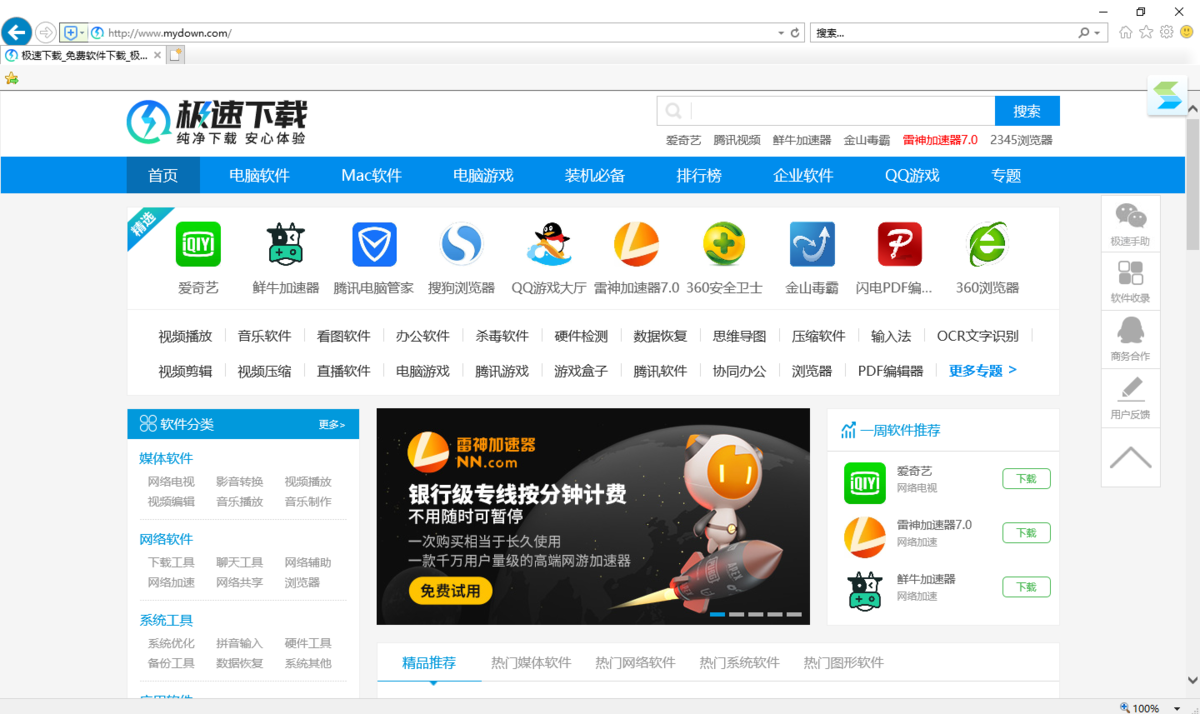This screenshot has width=1200, height=714.
Task: Open the 爱奇艺 green app icon in featured row
Action: tap(198, 244)
